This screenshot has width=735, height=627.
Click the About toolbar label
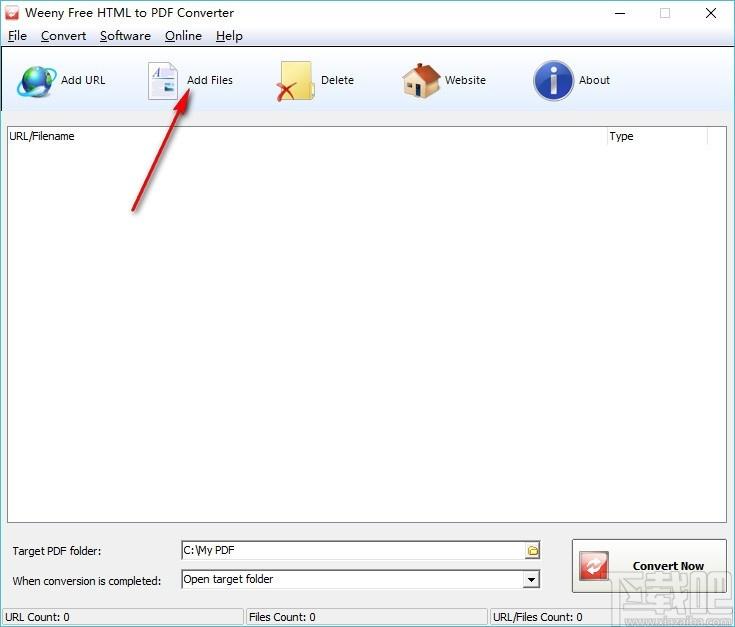click(594, 80)
